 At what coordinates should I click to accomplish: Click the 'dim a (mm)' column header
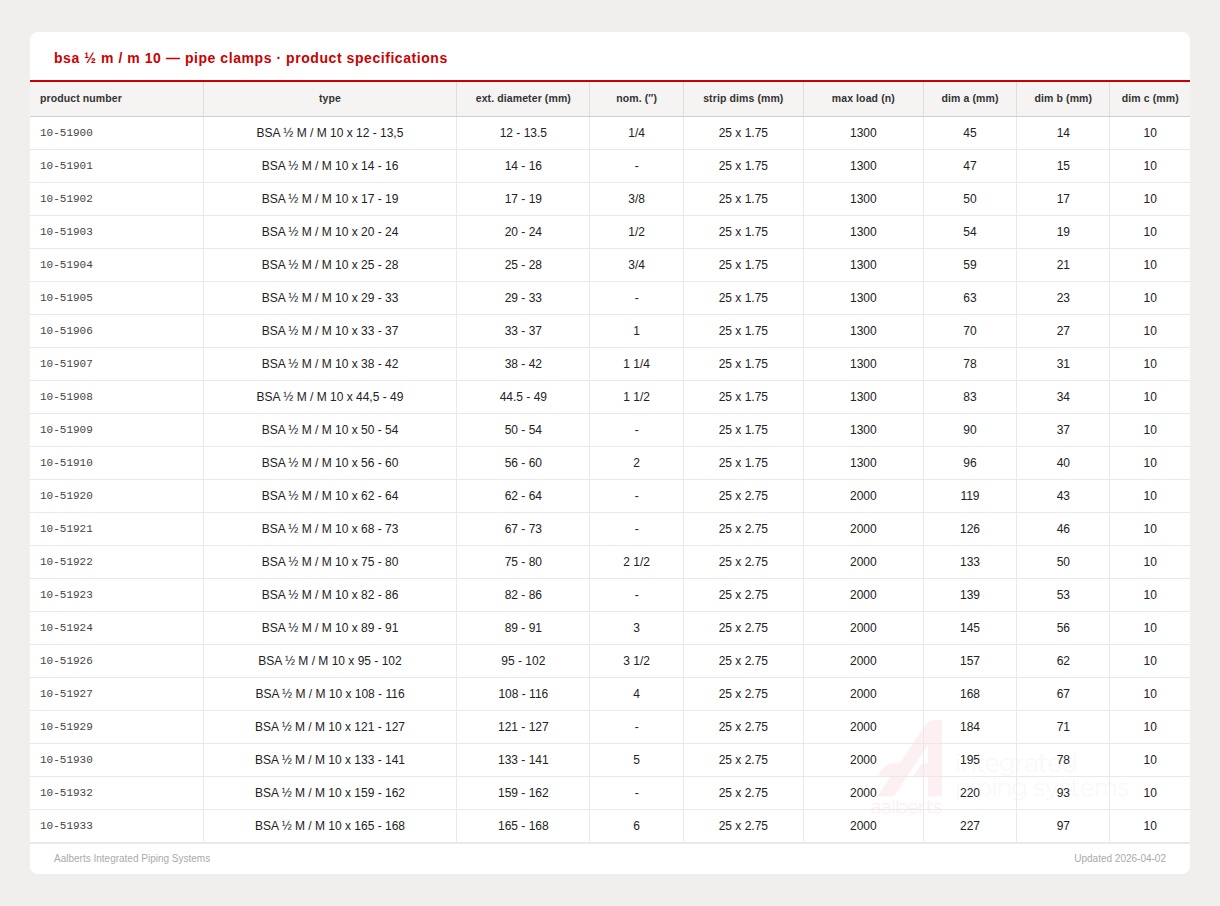pos(969,99)
